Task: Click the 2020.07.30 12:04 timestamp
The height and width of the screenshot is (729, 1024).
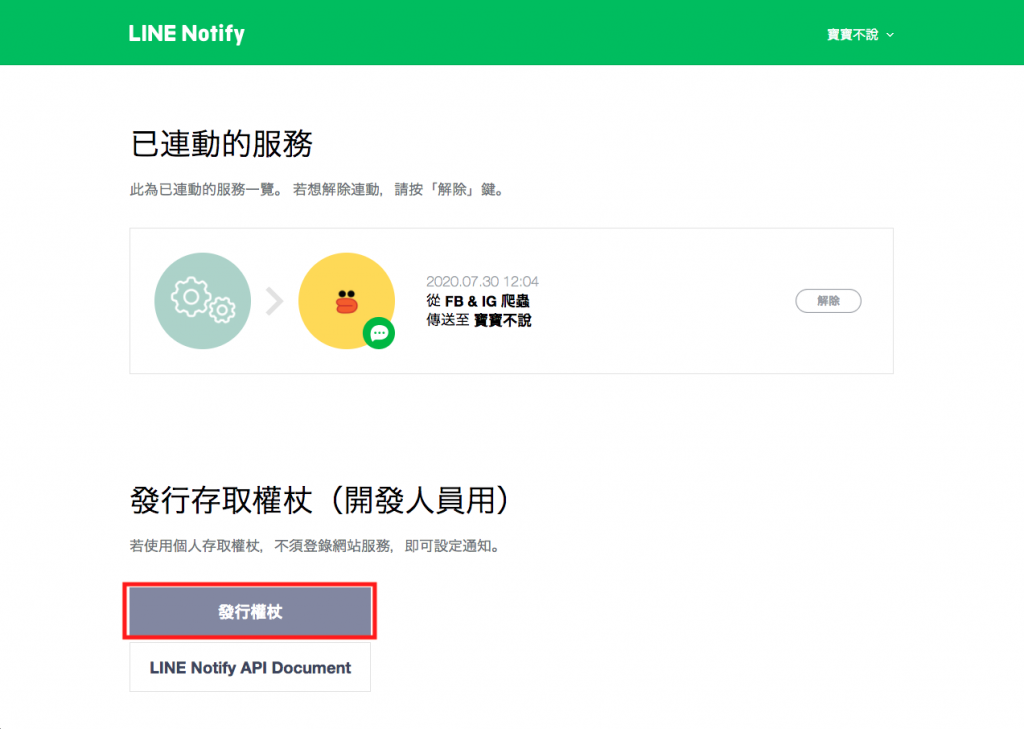Action: [483, 282]
